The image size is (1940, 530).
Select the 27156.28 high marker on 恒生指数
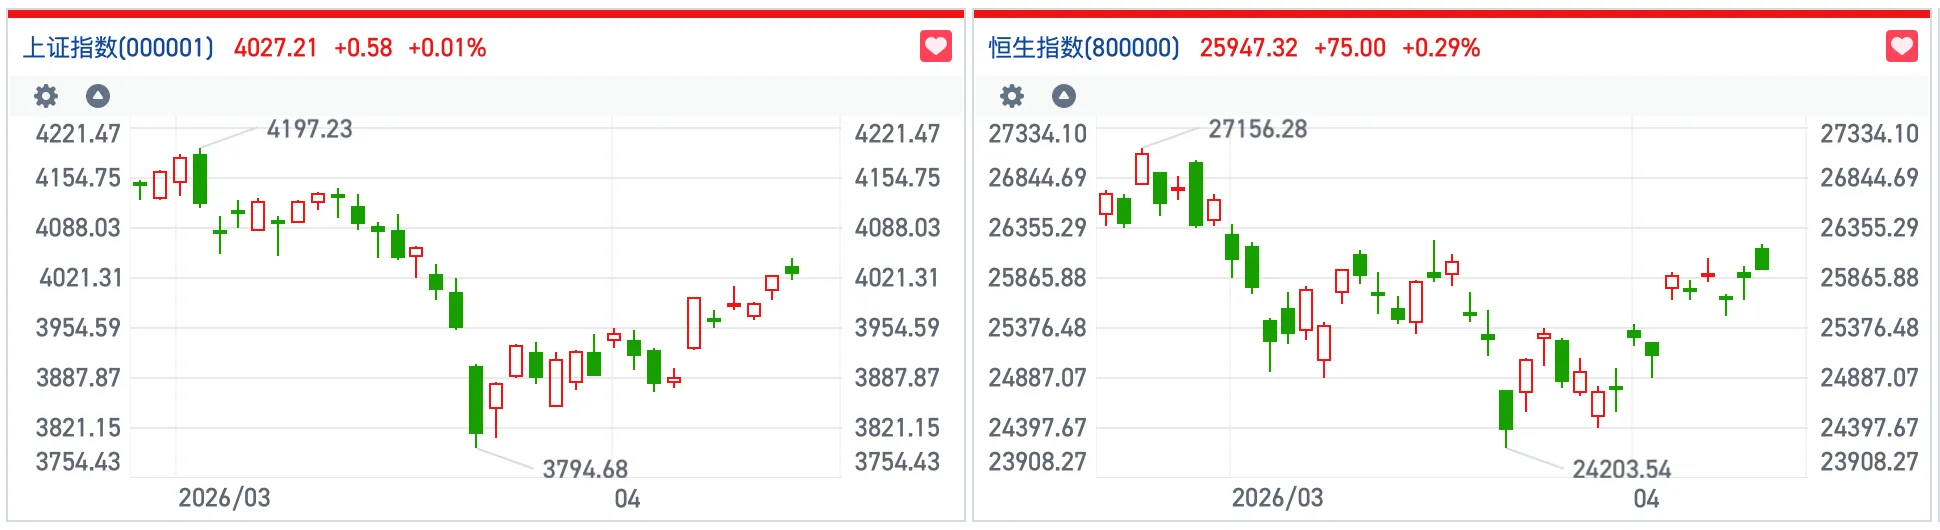[1257, 129]
